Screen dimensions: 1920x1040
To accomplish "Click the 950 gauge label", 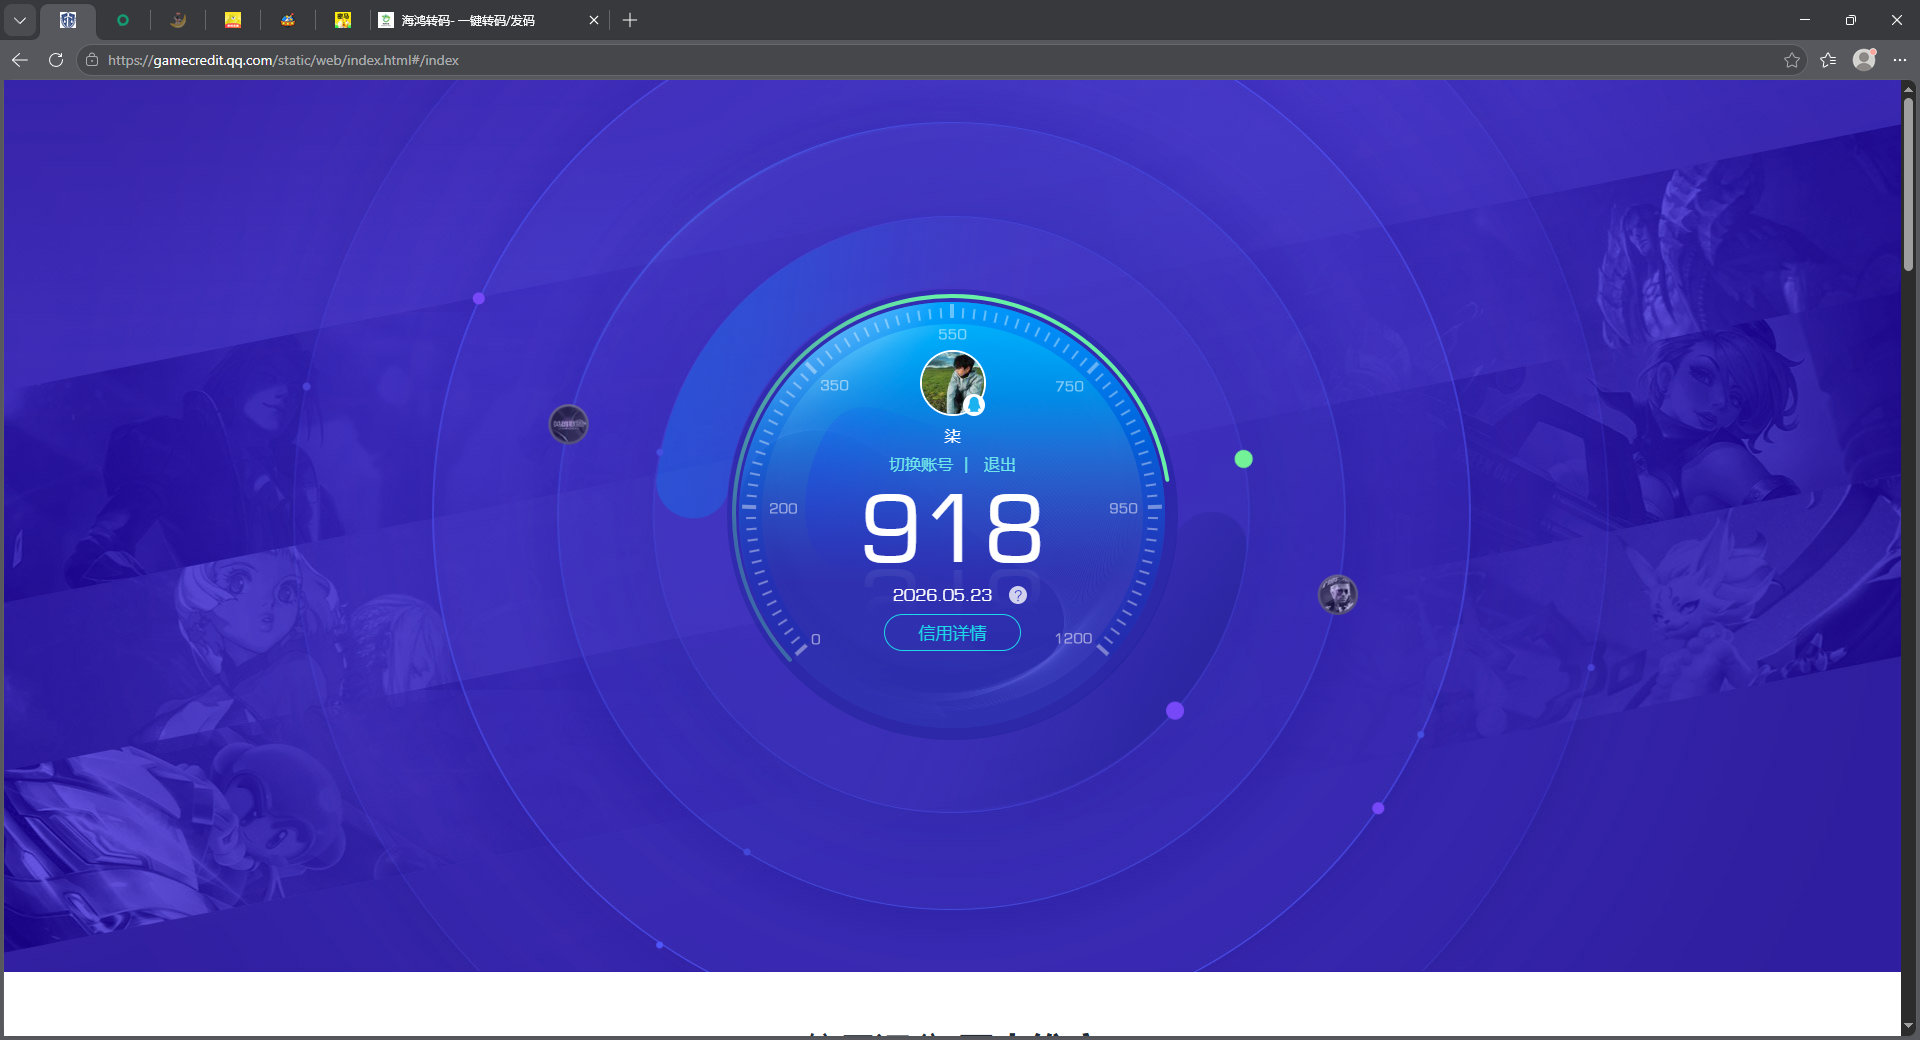I will tap(1123, 509).
